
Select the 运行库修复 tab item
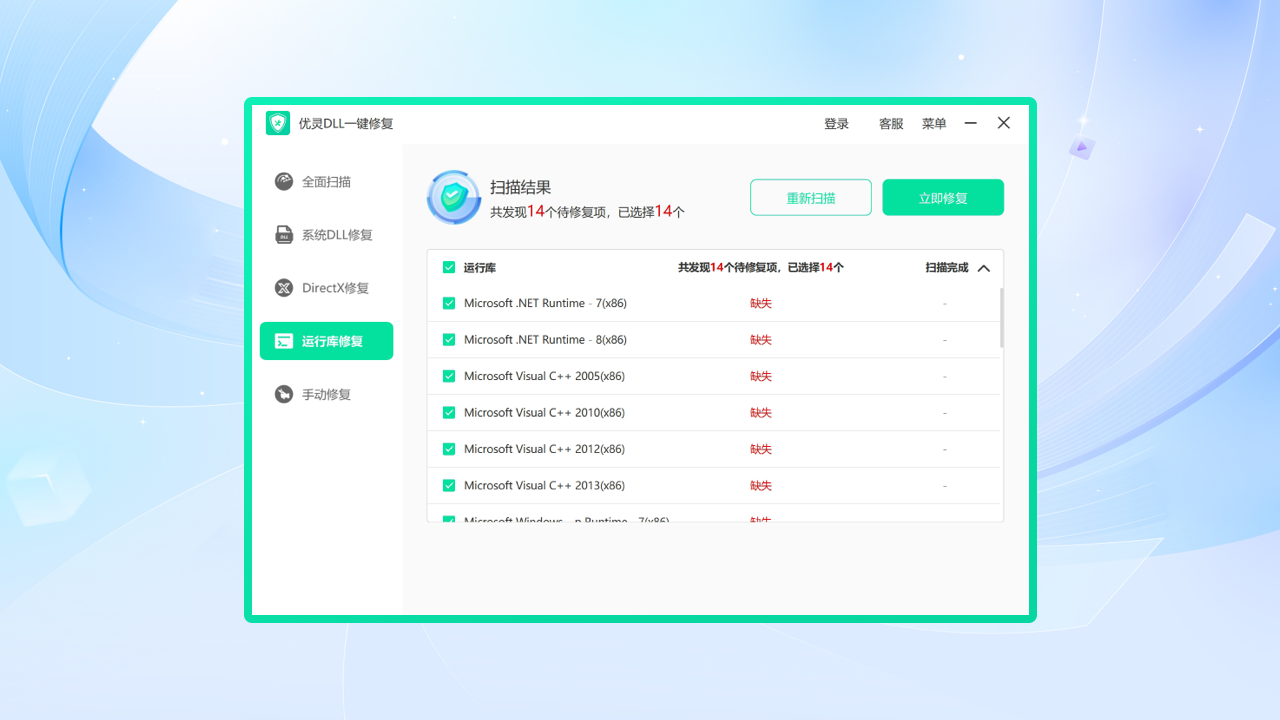point(326,340)
